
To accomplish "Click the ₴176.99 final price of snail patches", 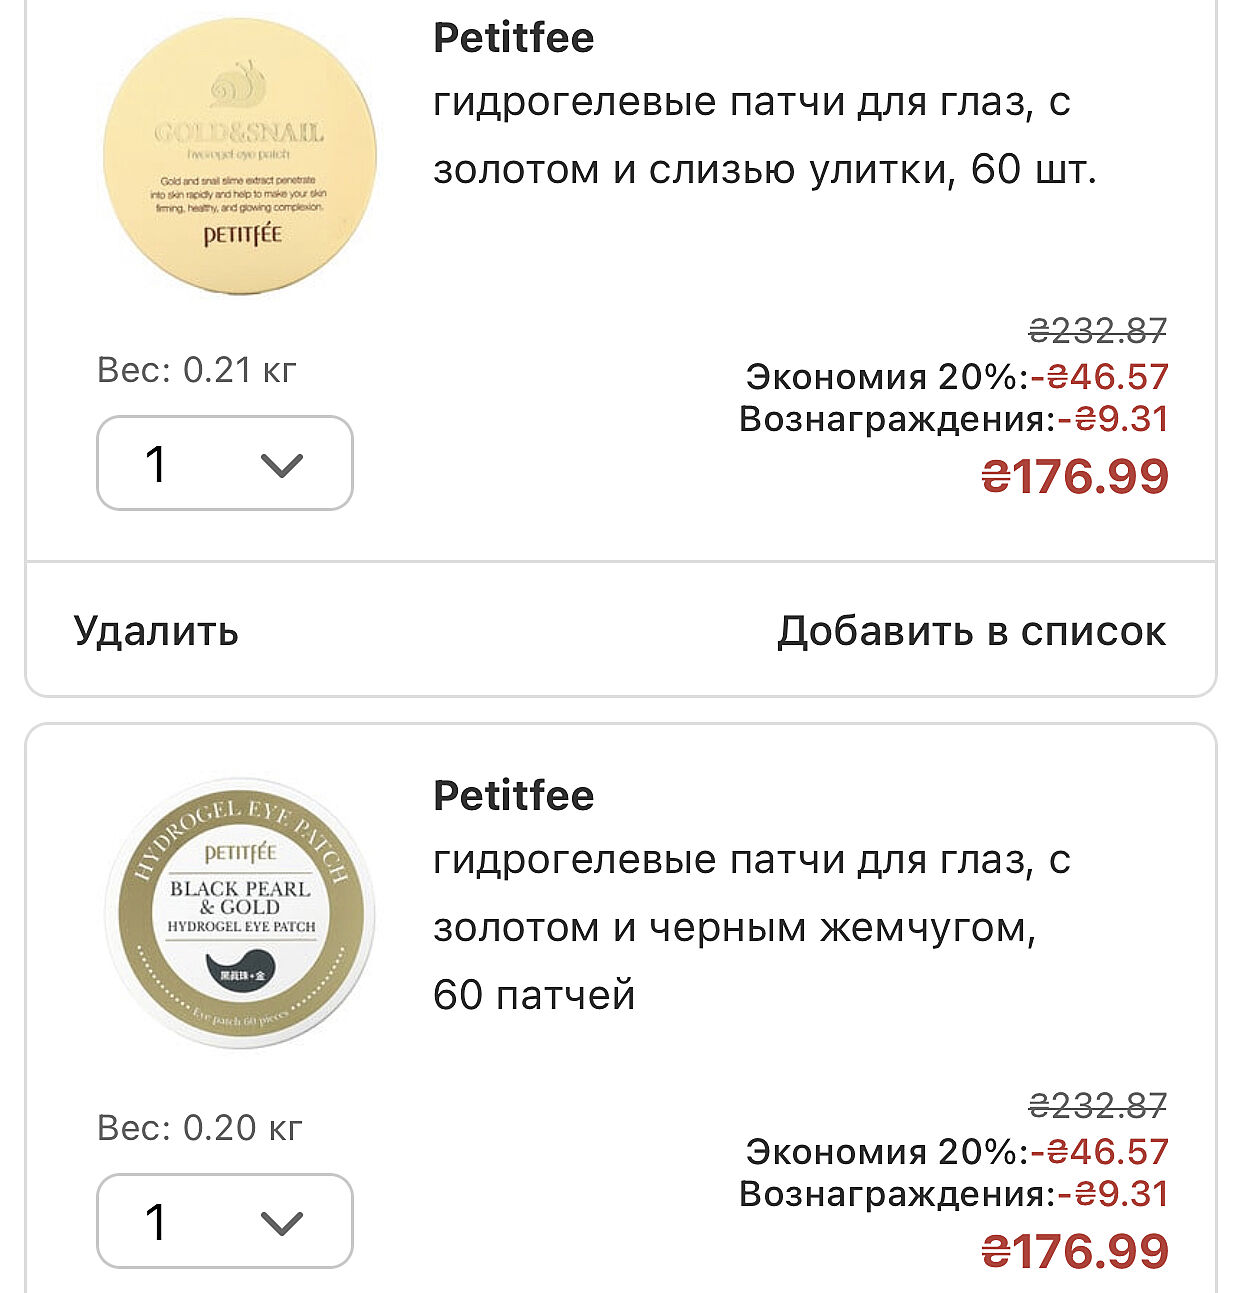I will [1075, 476].
